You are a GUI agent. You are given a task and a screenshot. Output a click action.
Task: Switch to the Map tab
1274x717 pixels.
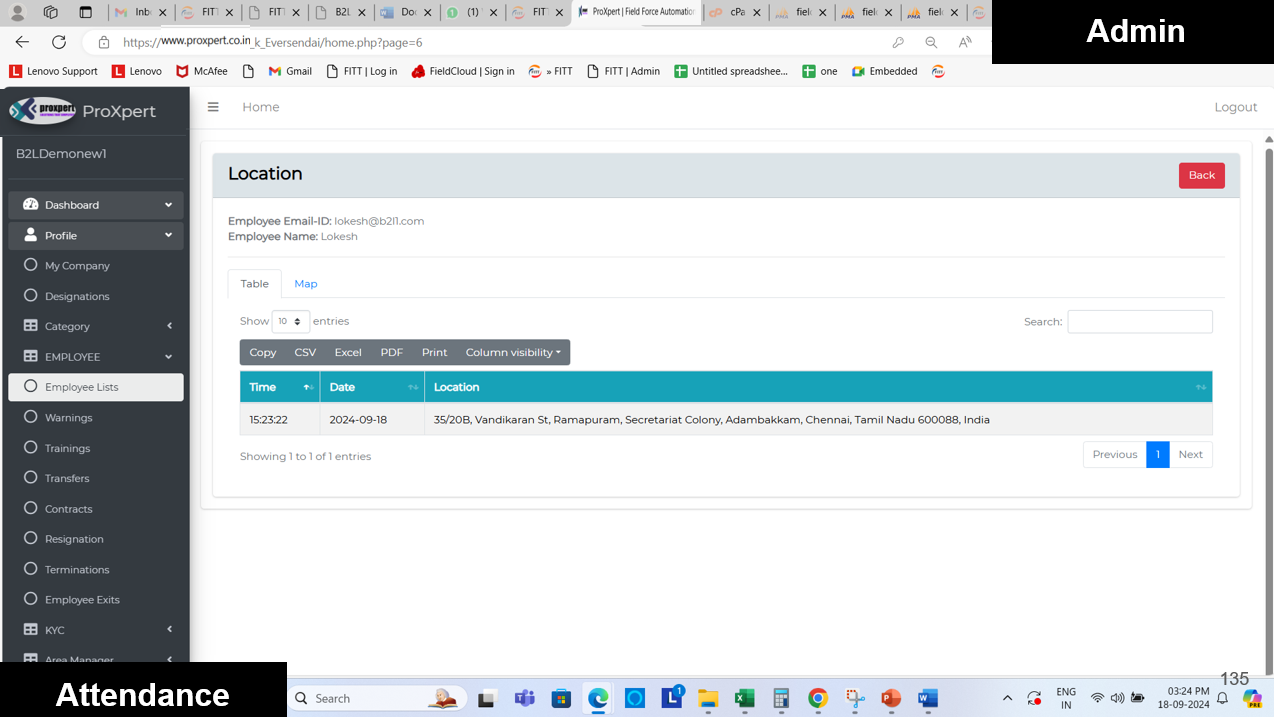[305, 284]
